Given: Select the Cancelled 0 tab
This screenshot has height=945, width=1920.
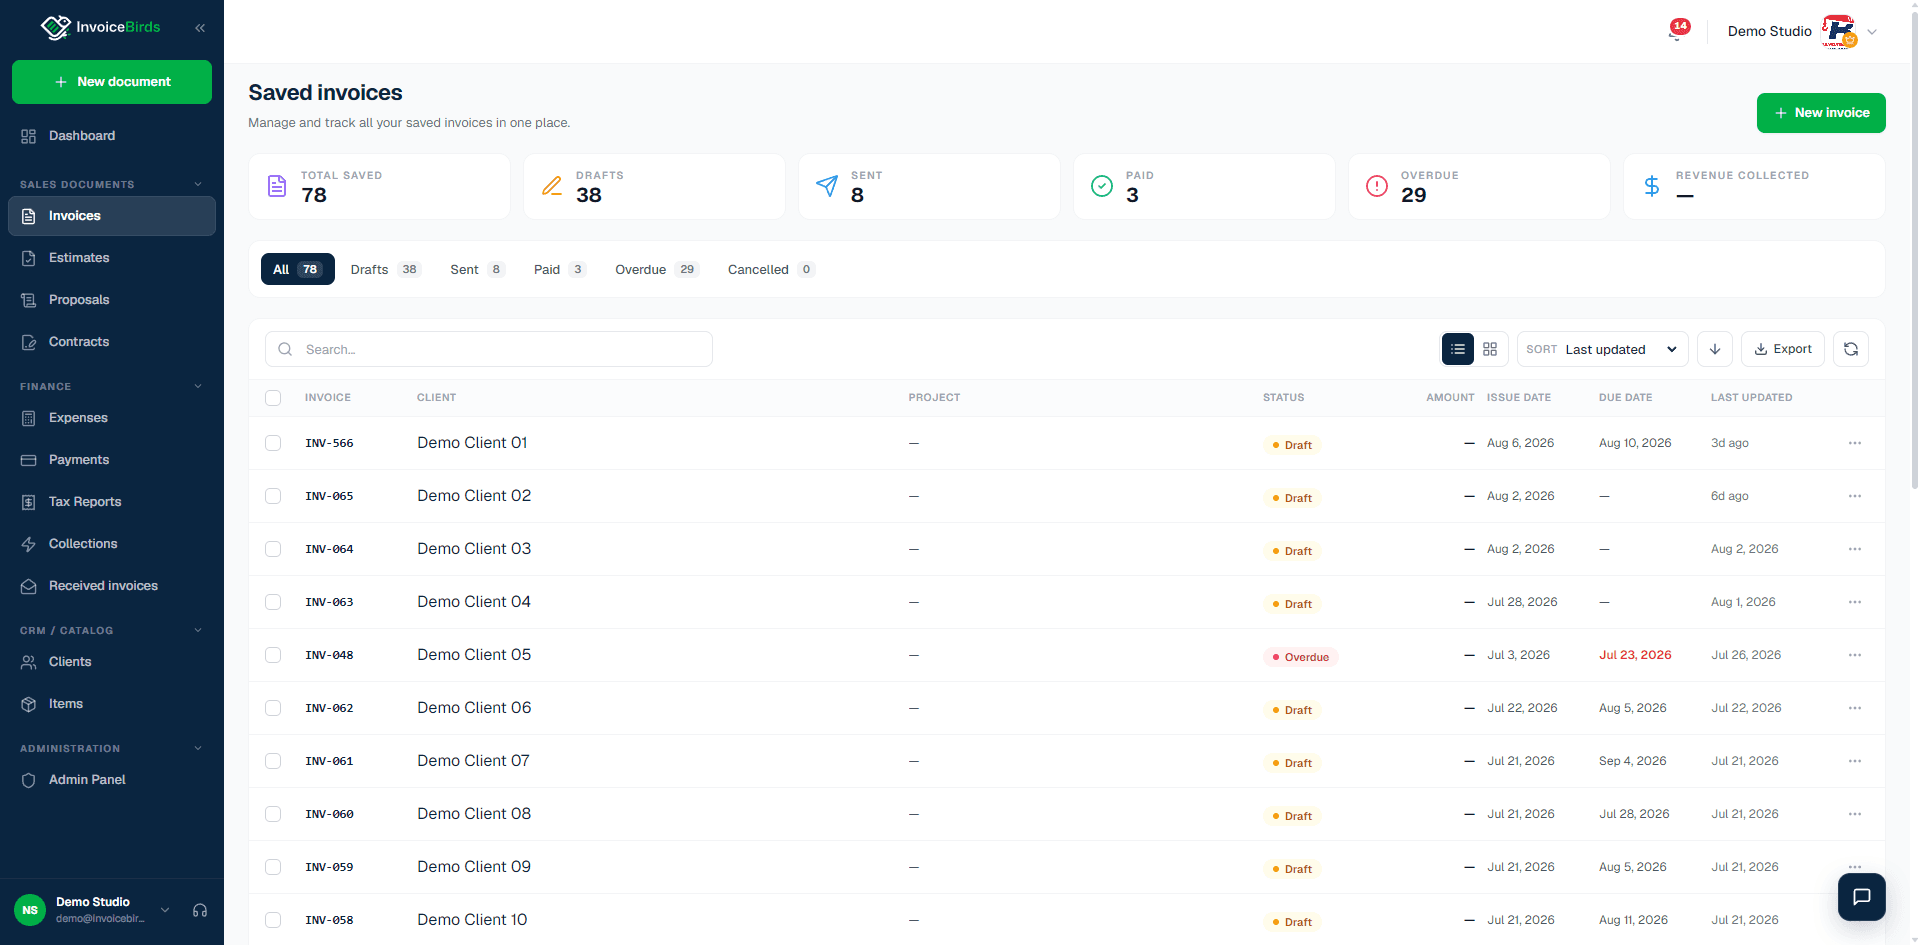Looking at the screenshot, I should click(x=771, y=269).
